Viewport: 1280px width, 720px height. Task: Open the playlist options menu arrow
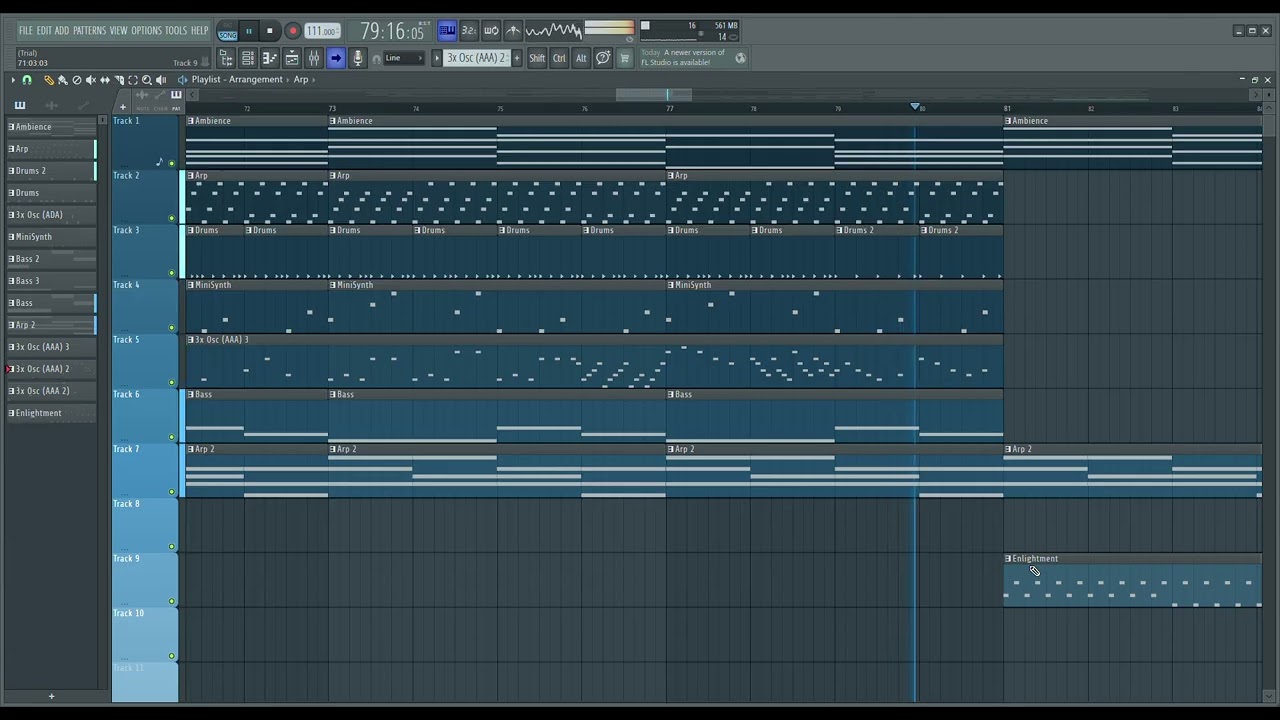pos(13,80)
